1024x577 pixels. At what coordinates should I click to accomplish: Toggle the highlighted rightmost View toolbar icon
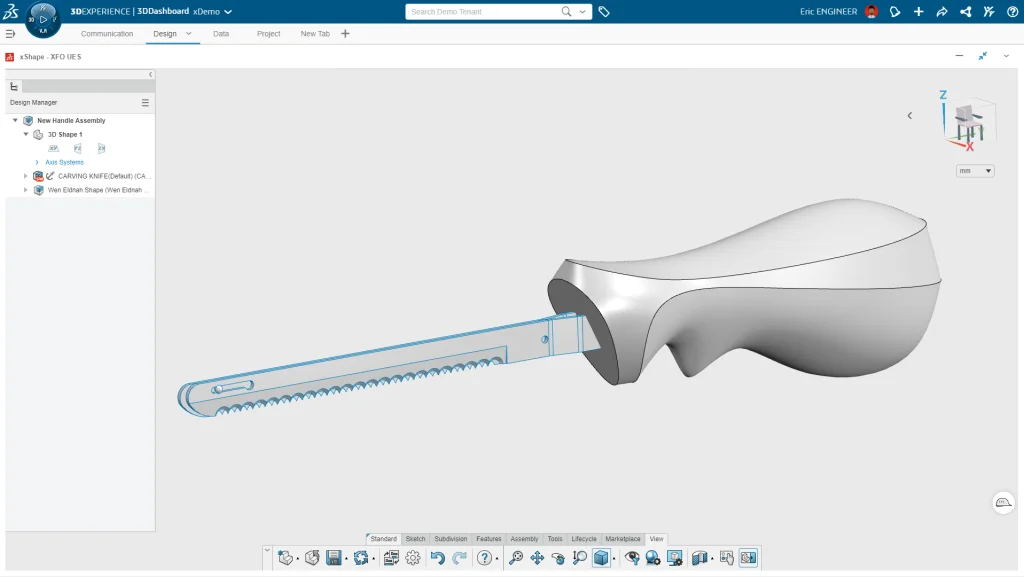pos(748,558)
